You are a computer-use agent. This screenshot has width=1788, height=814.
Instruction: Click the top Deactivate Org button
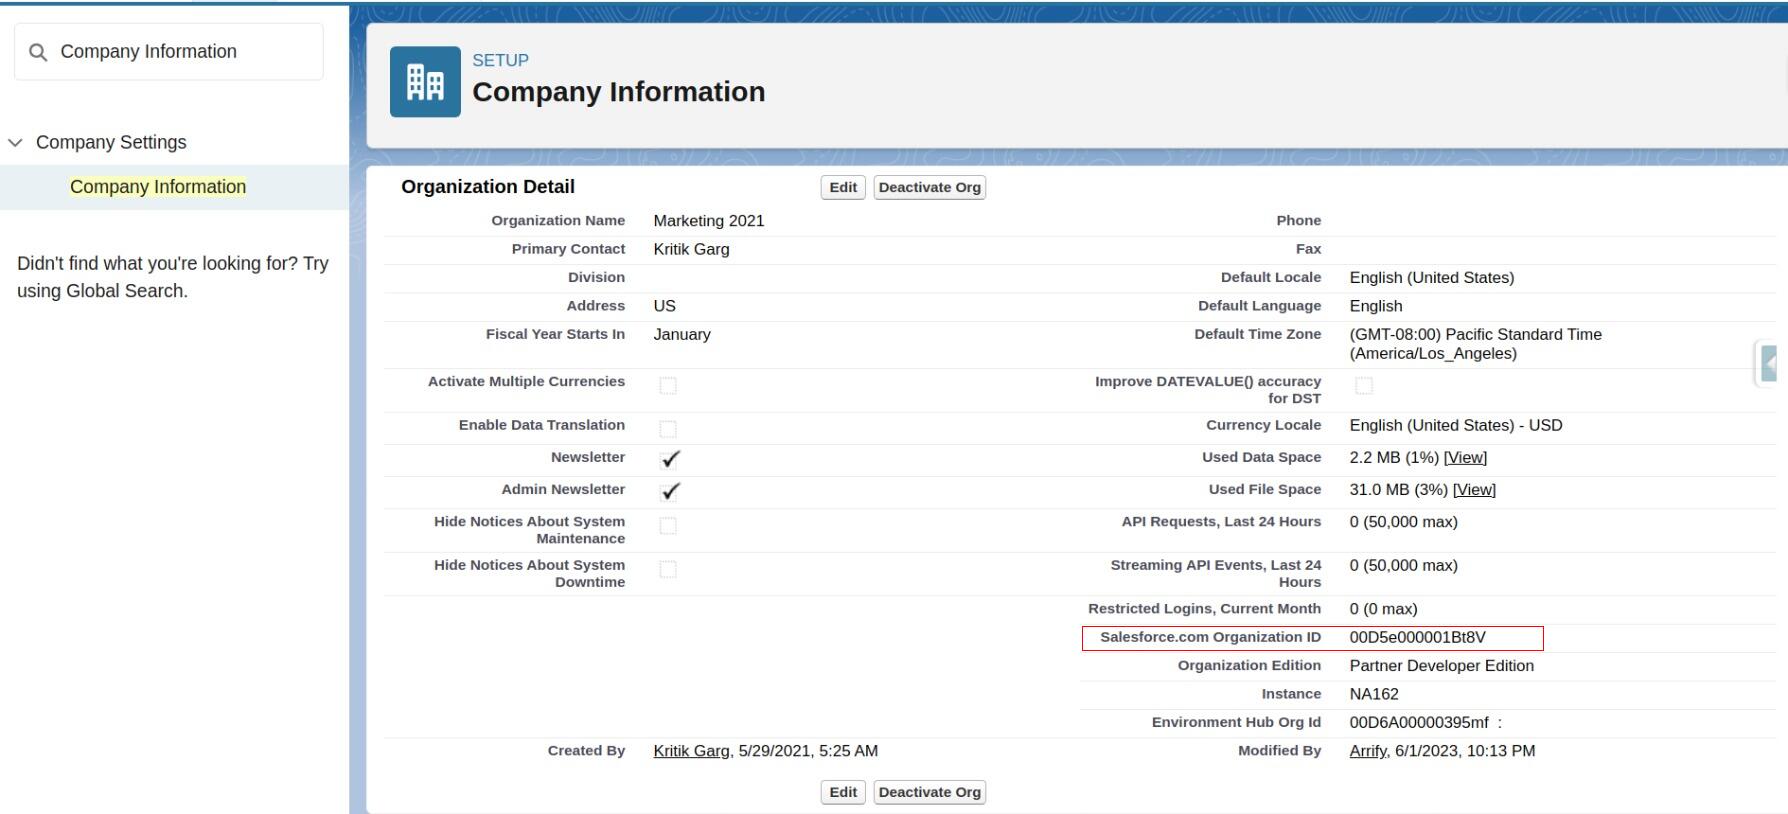(x=930, y=187)
